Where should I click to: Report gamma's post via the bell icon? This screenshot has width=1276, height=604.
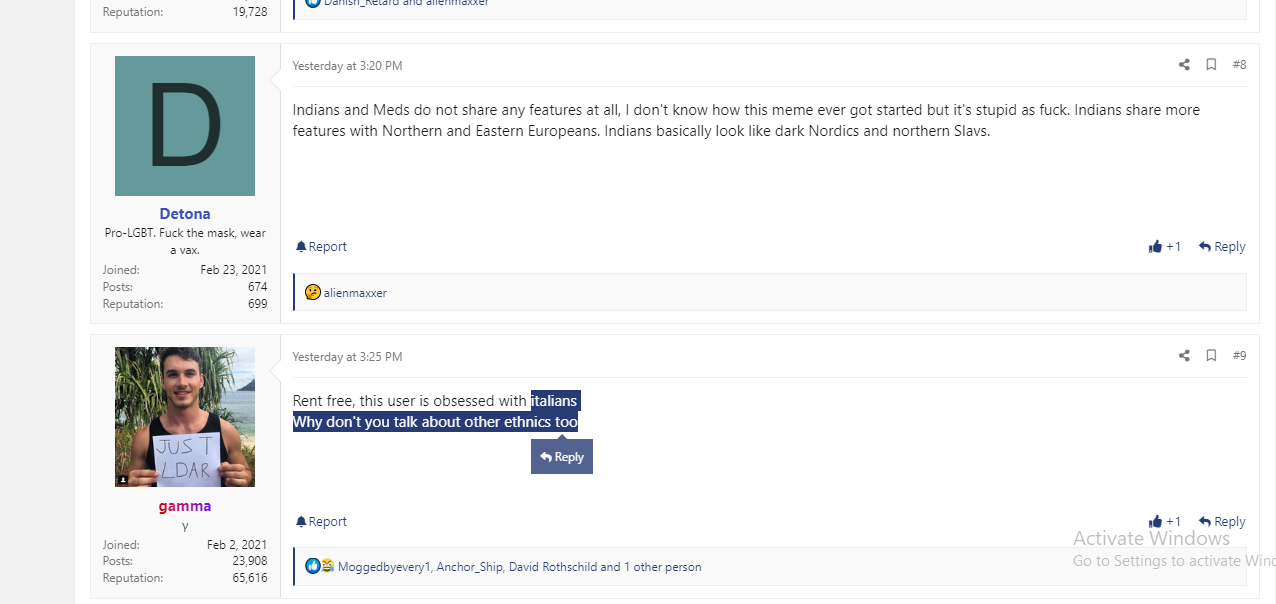tap(321, 522)
